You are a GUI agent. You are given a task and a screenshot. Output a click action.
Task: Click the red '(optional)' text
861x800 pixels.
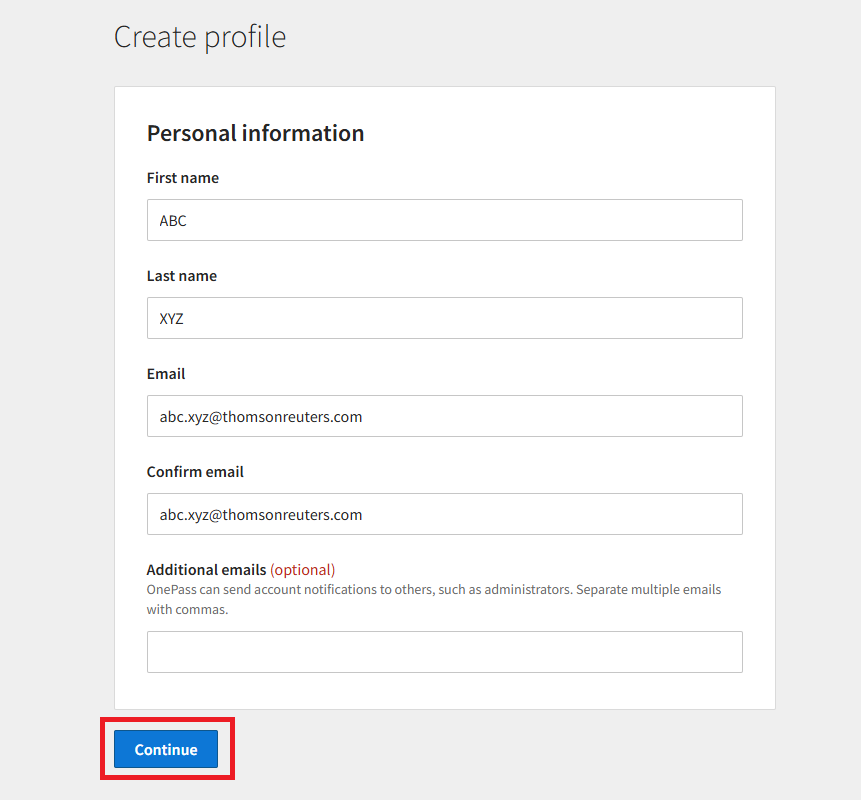click(x=302, y=570)
